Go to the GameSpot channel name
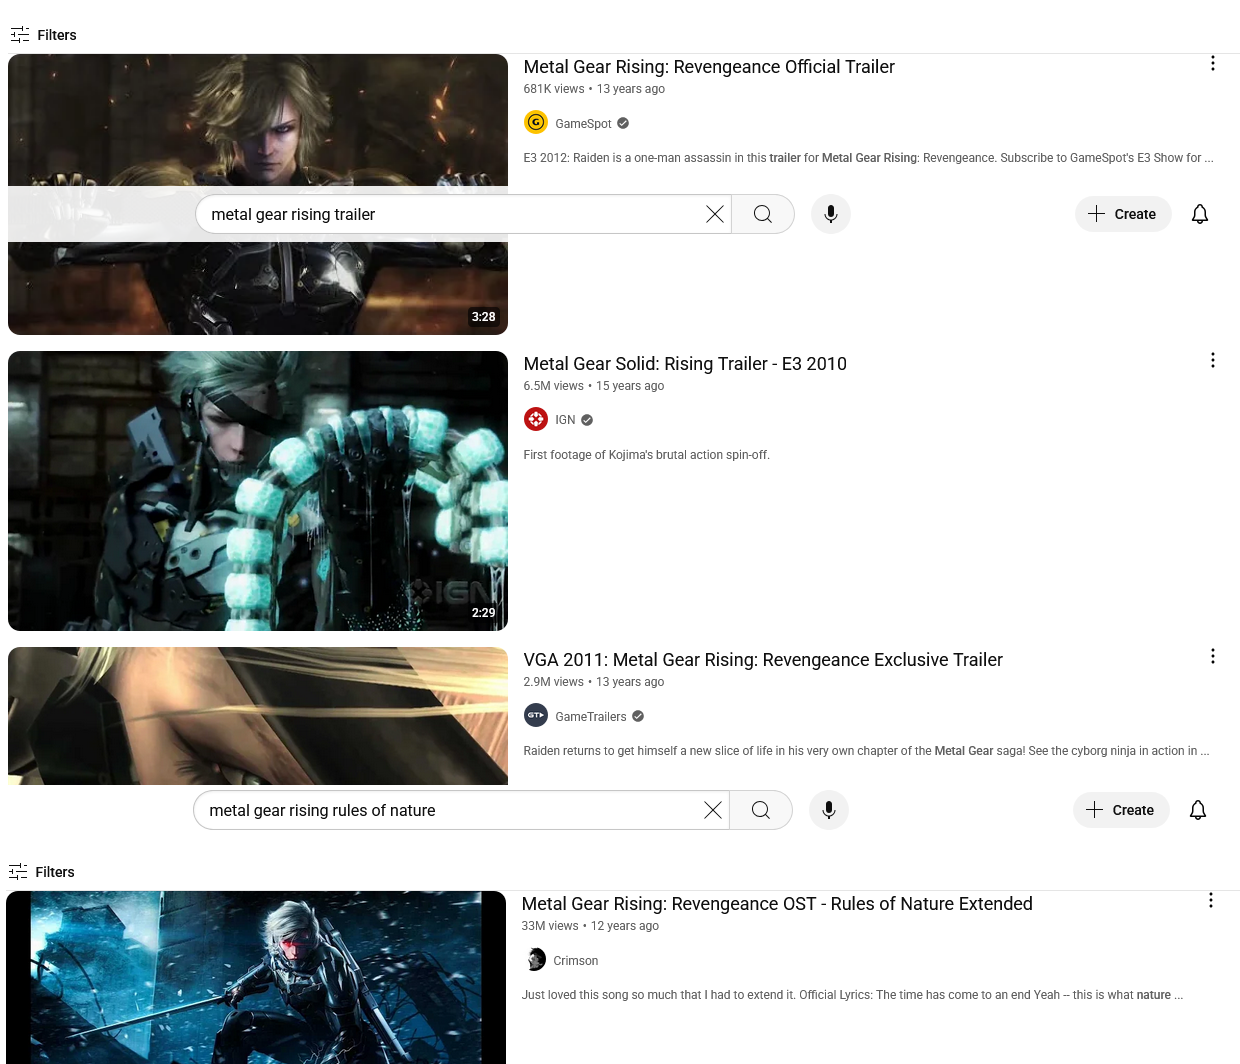Screen dimensions: 1240x1064 583,124
